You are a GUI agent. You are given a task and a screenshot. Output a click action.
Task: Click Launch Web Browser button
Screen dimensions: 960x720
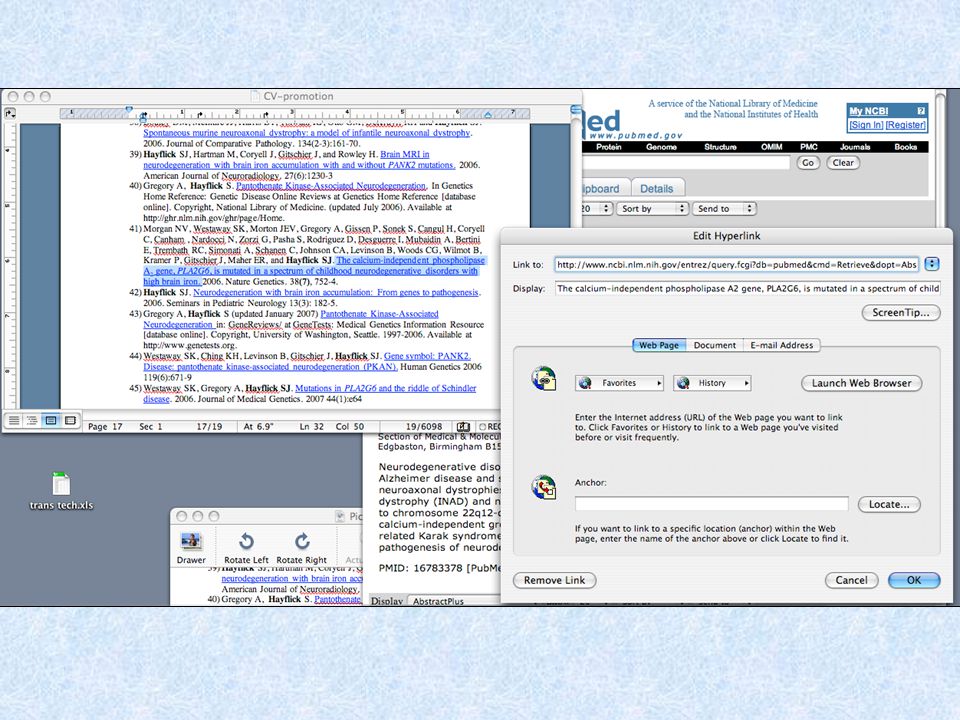tap(861, 383)
